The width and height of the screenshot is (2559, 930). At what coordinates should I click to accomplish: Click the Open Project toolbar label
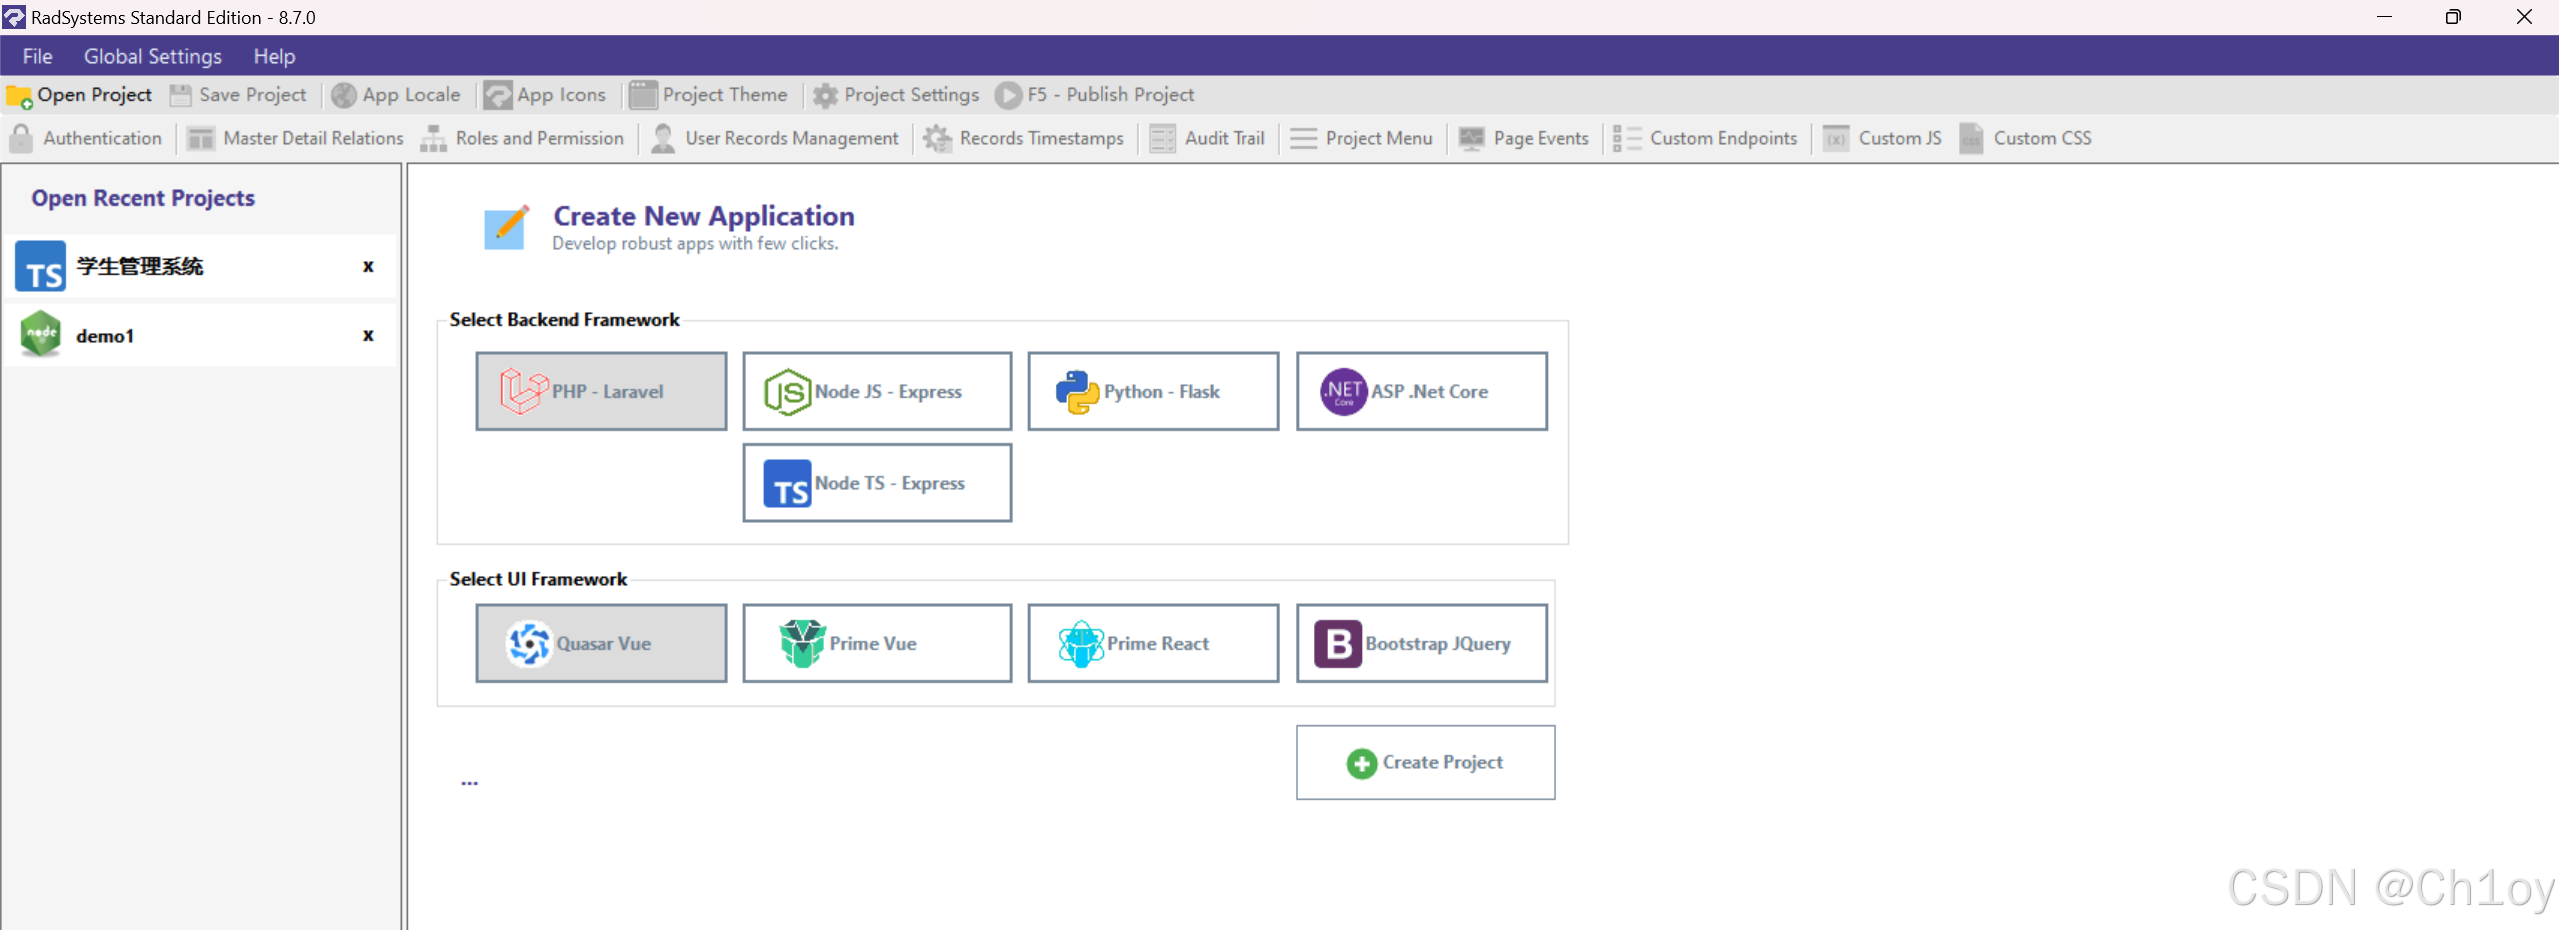pyautogui.click(x=94, y=95)
